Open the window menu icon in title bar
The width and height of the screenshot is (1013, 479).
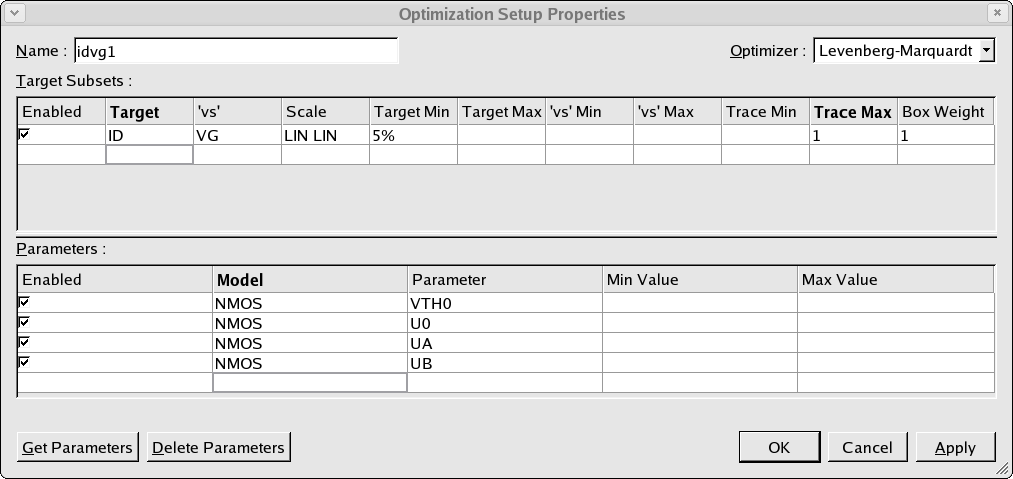tap(16, 13)
